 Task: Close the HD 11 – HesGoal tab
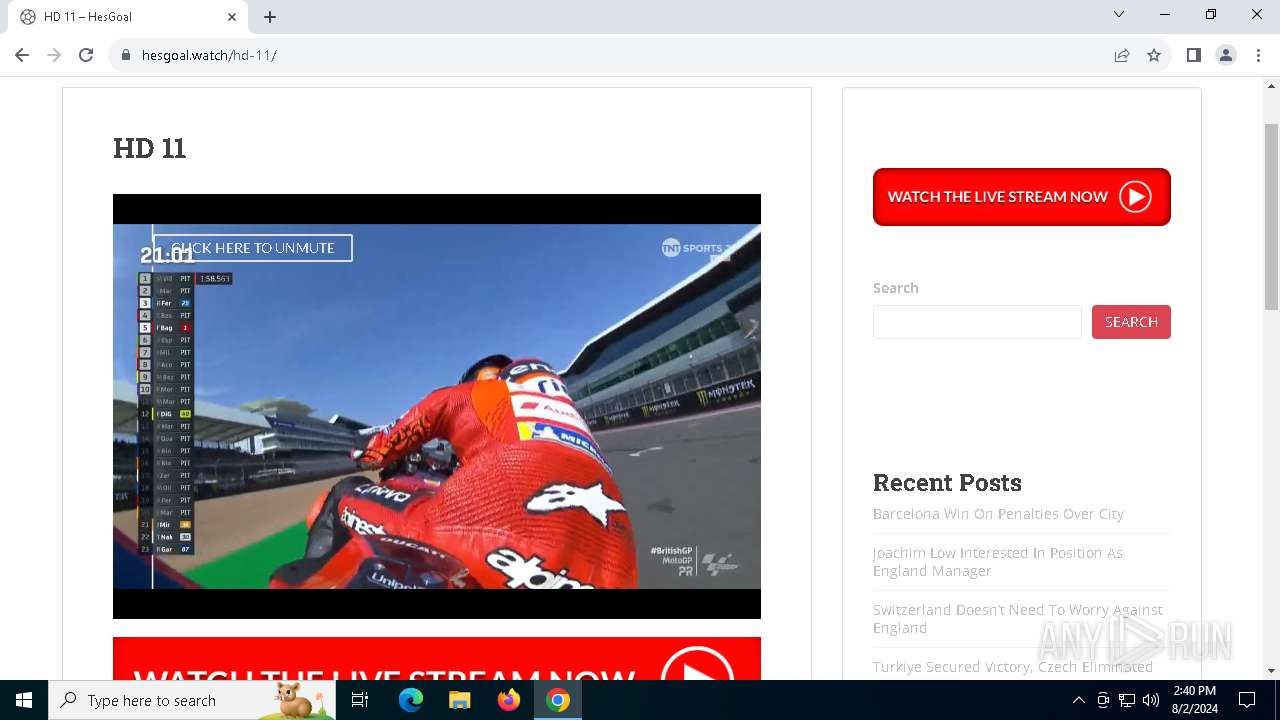tap(232, 17)
